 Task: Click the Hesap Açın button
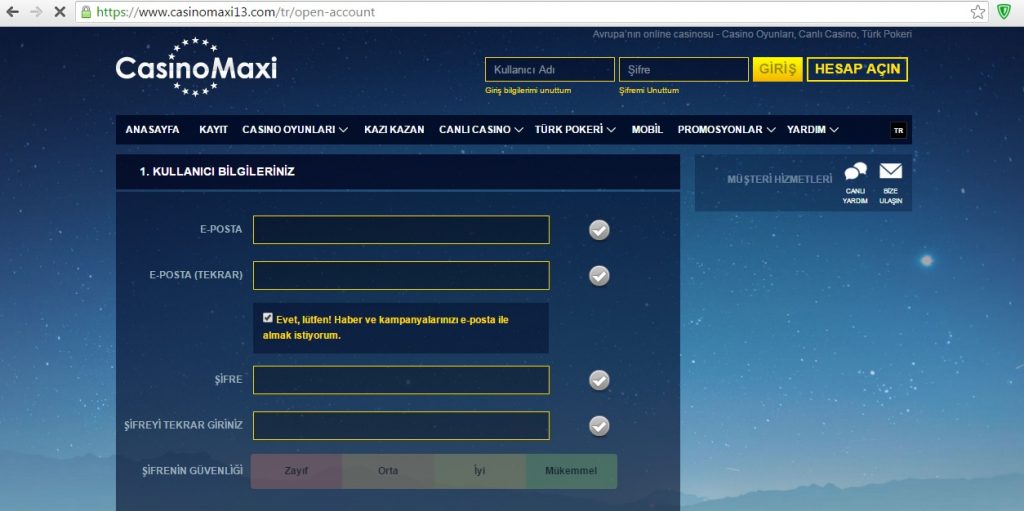click(x=857, y=69)
